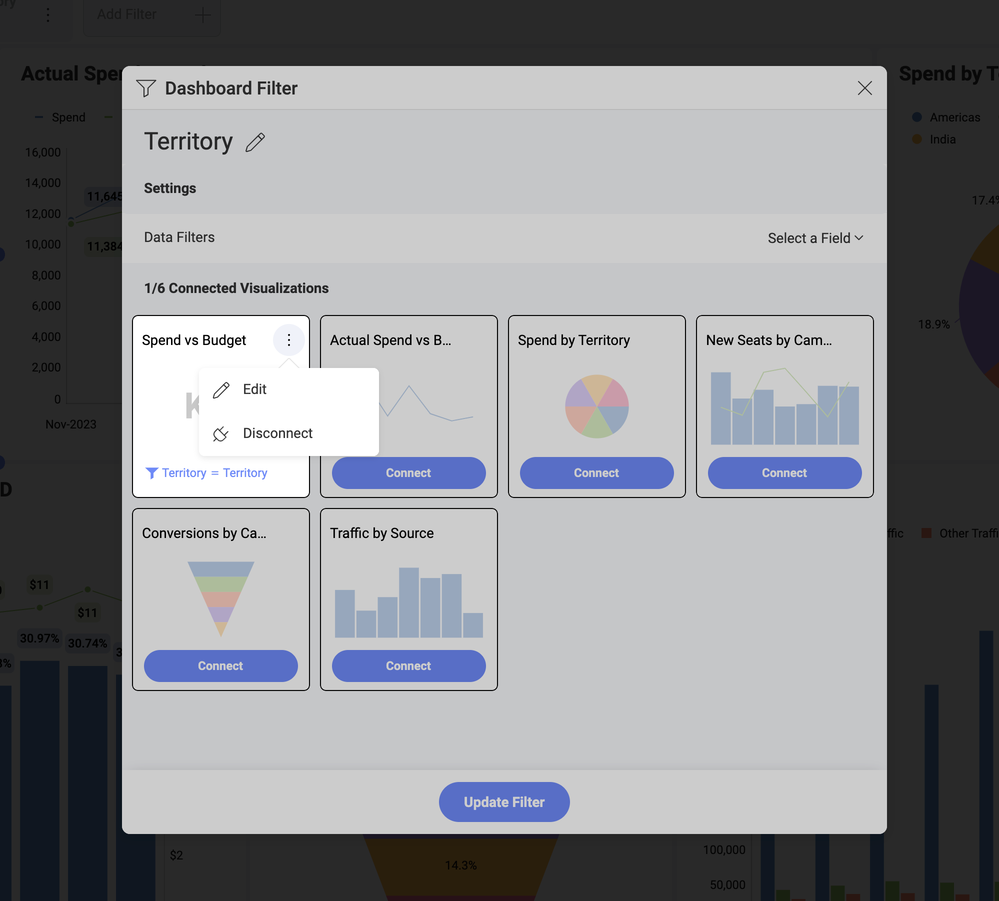Click the Update Filter button
999x901 pixels.
504,802
